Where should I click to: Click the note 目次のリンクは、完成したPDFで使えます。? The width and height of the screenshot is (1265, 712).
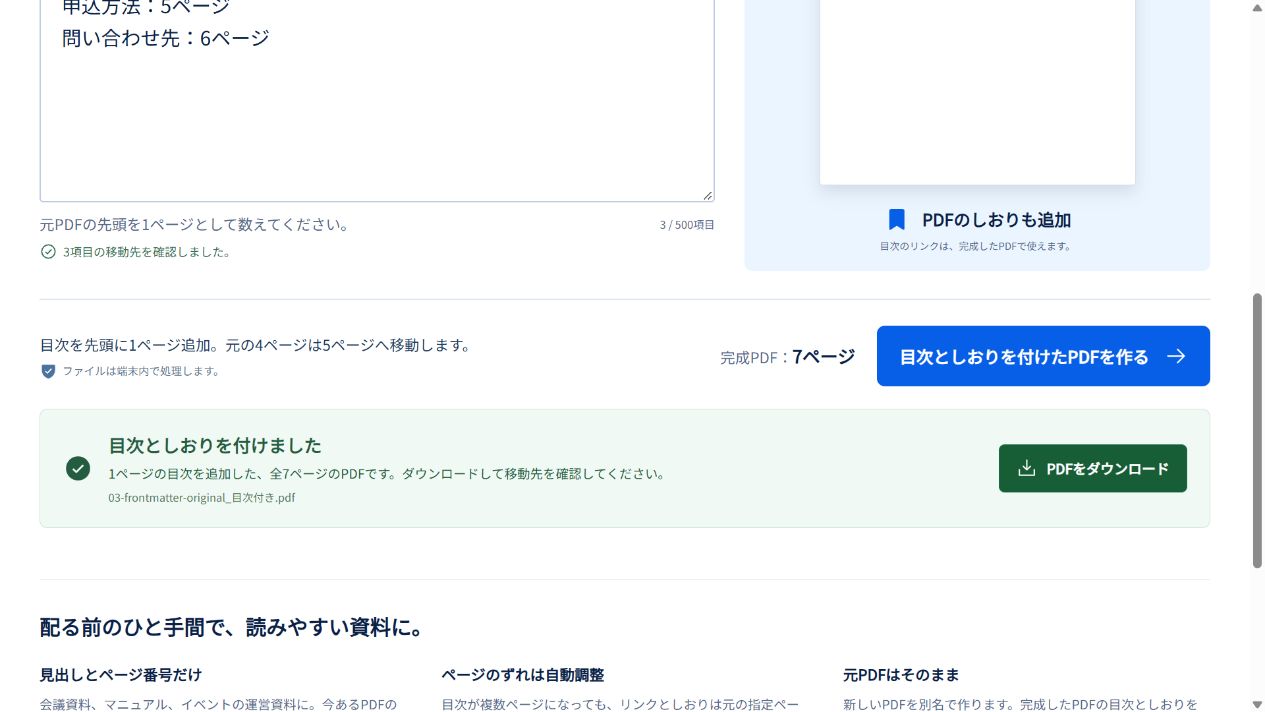(x=976, y=246)
